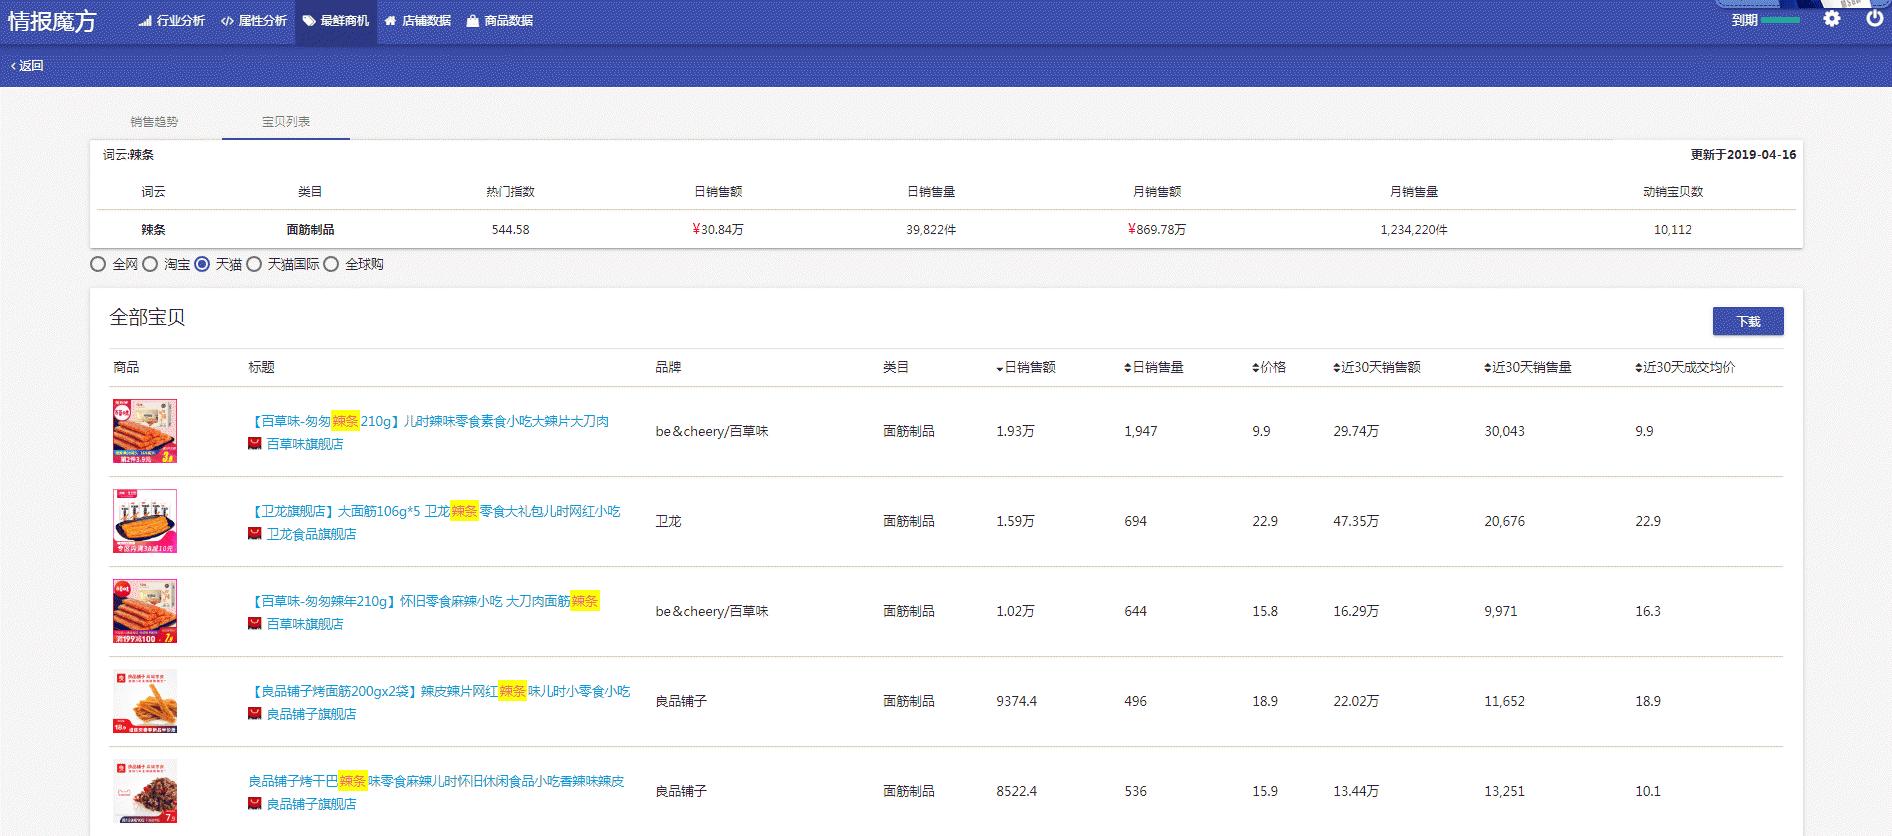Click the settings gear icon
This screenshot has height=836, width=1892.
pyautogui.click(x=1832, y=18)
